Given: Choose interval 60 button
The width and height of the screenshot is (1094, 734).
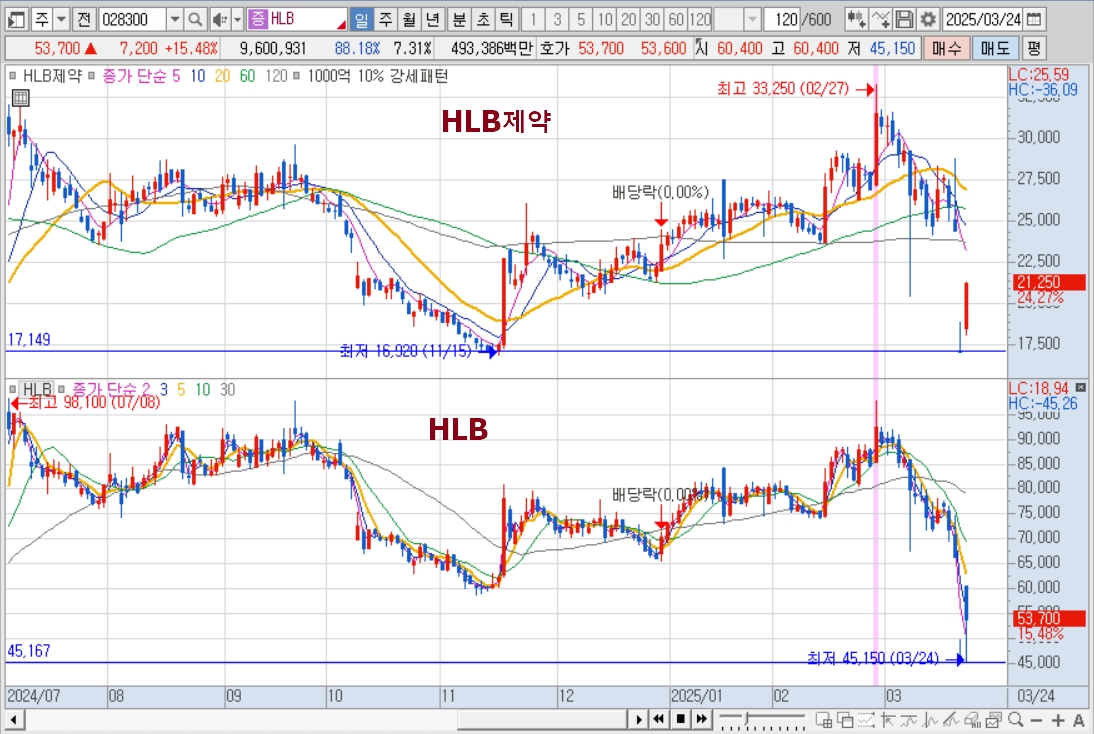Looking at the screenshot, I should [x=676, y=20].
